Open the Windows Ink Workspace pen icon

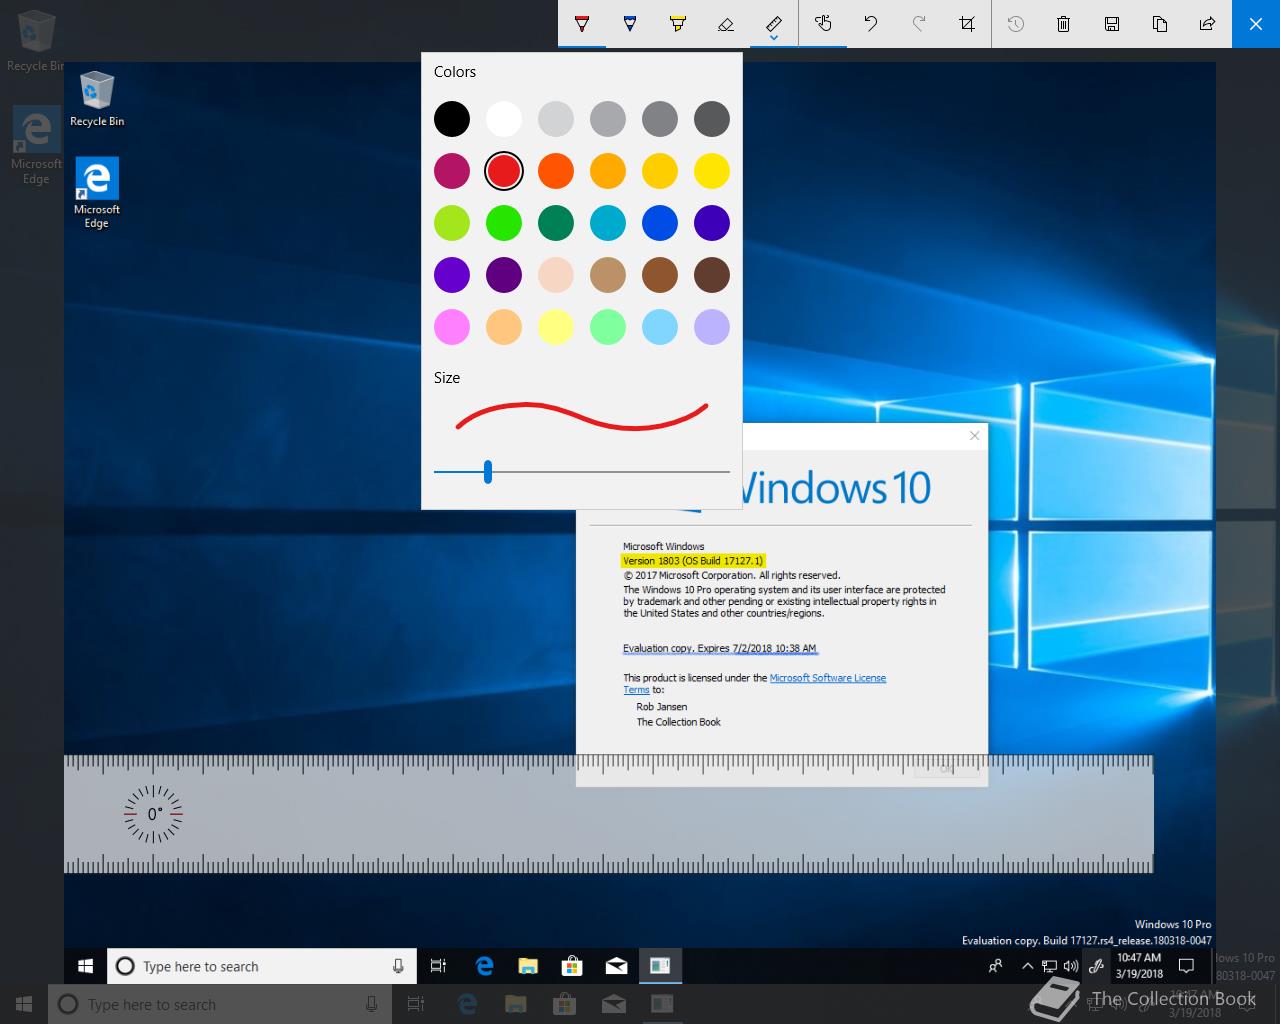(x=1096, y=966)
